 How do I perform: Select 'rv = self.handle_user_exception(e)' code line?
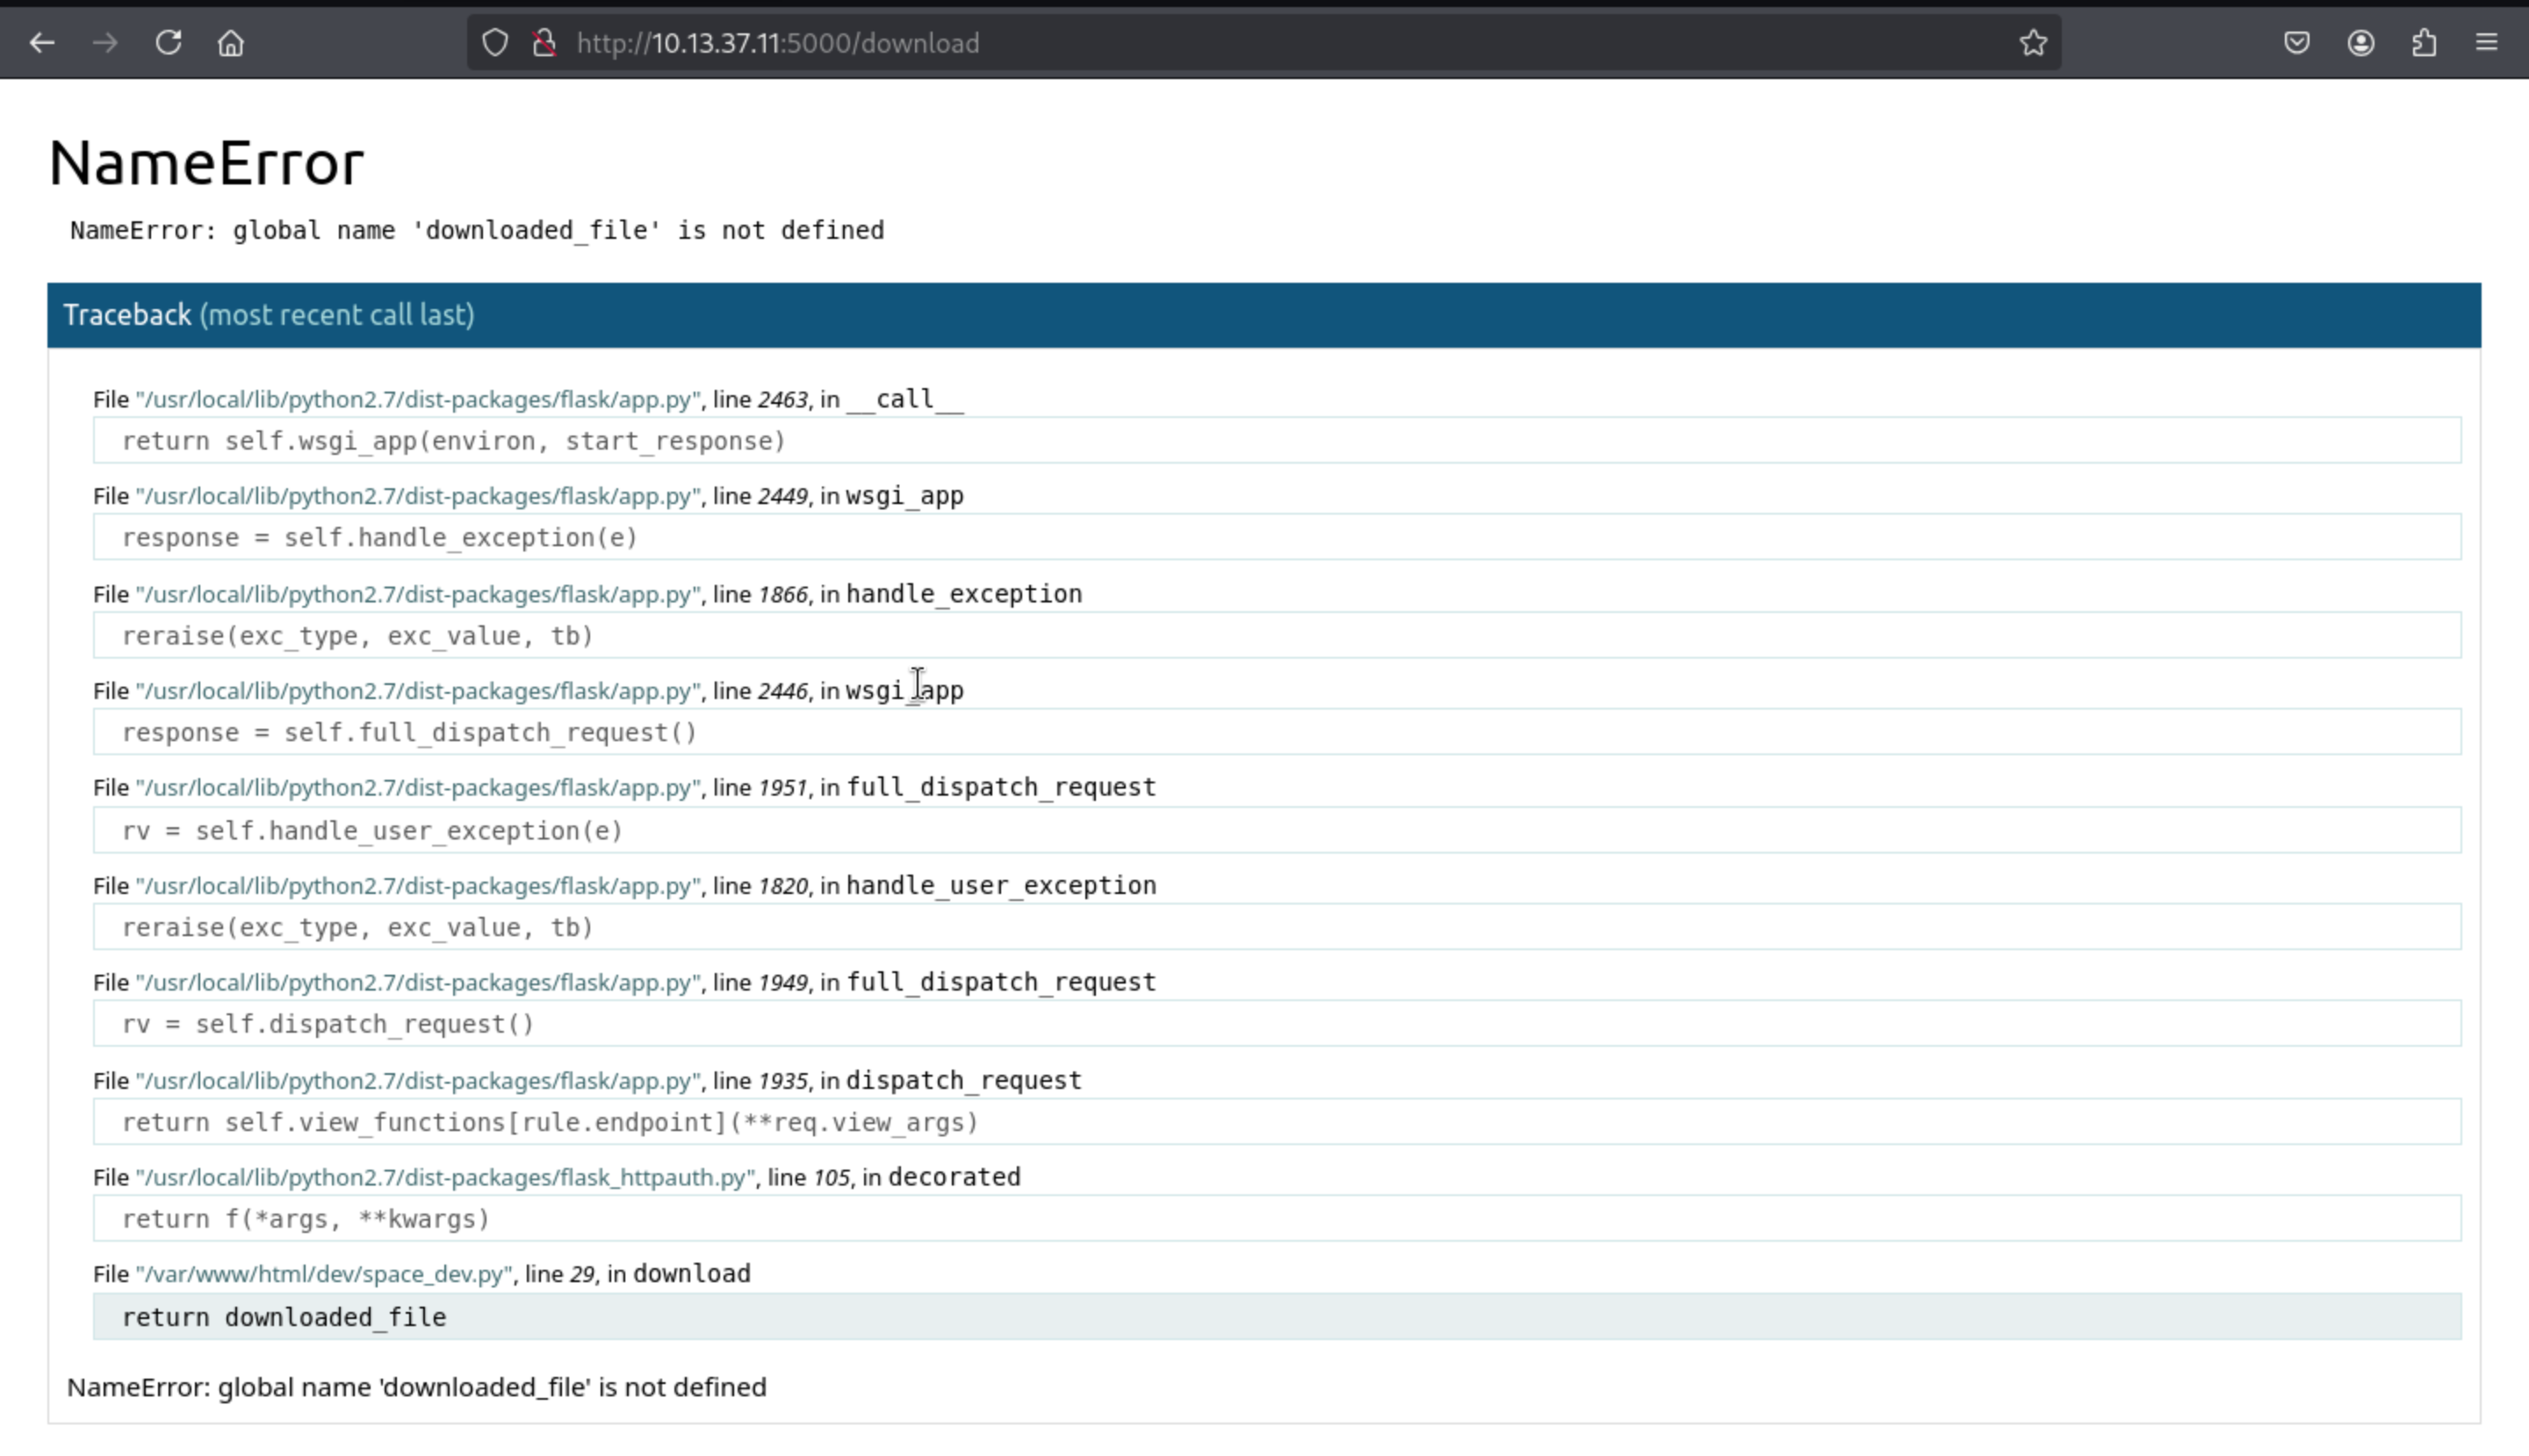point(1277,831)
